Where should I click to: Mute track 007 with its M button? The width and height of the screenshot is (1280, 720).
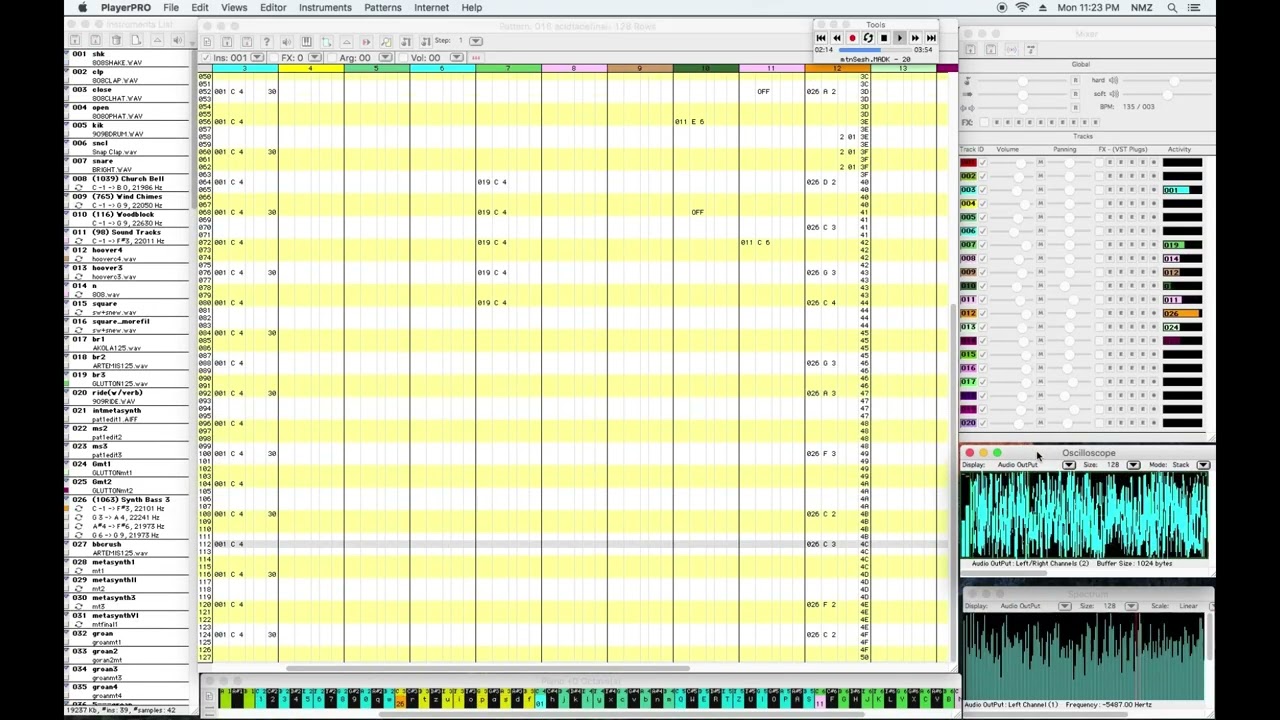1040,244
